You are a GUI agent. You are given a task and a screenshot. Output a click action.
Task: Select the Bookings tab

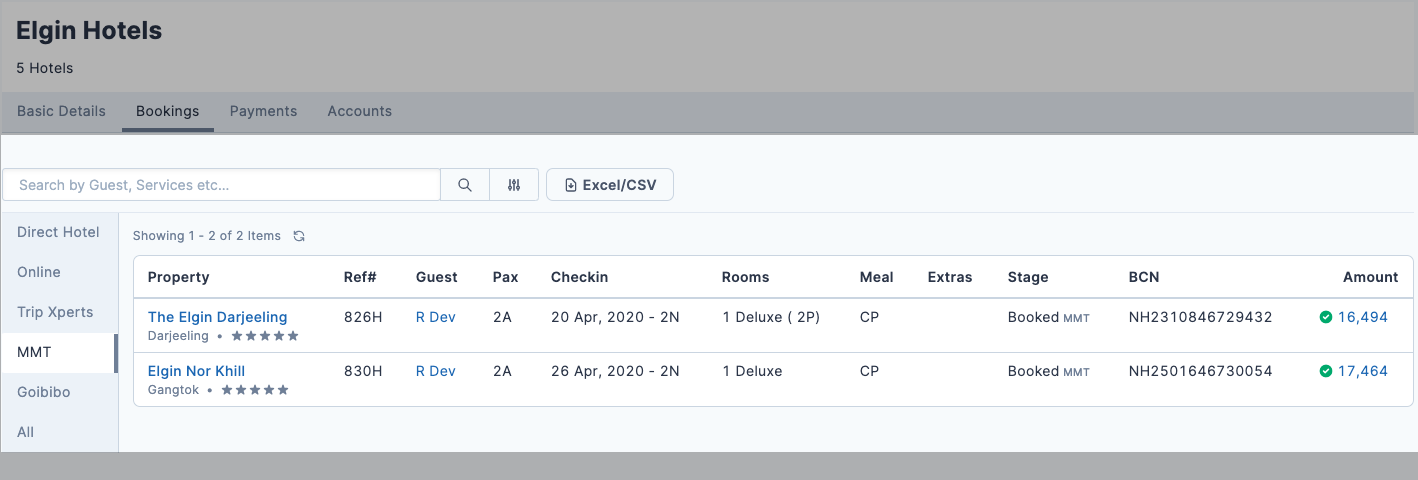point(167,111)
